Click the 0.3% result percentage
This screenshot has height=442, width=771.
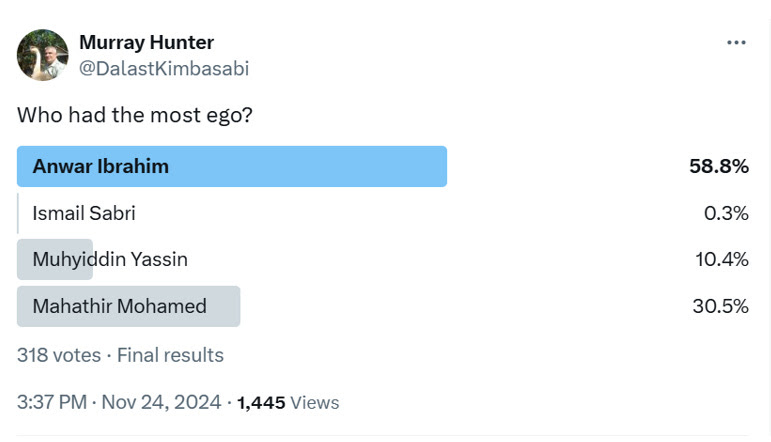click(726, 213)
